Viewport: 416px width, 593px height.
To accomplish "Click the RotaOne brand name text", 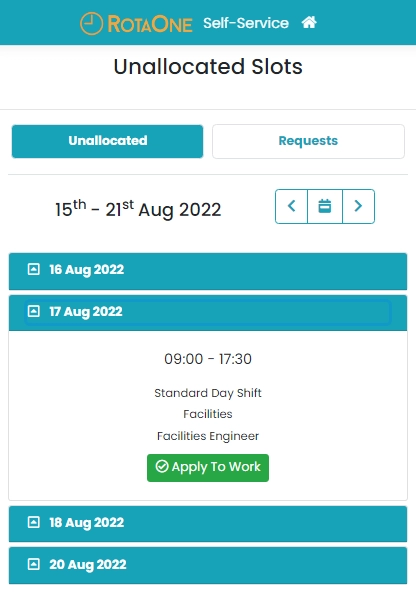I will pyautogui.click(x=150, y=24).
